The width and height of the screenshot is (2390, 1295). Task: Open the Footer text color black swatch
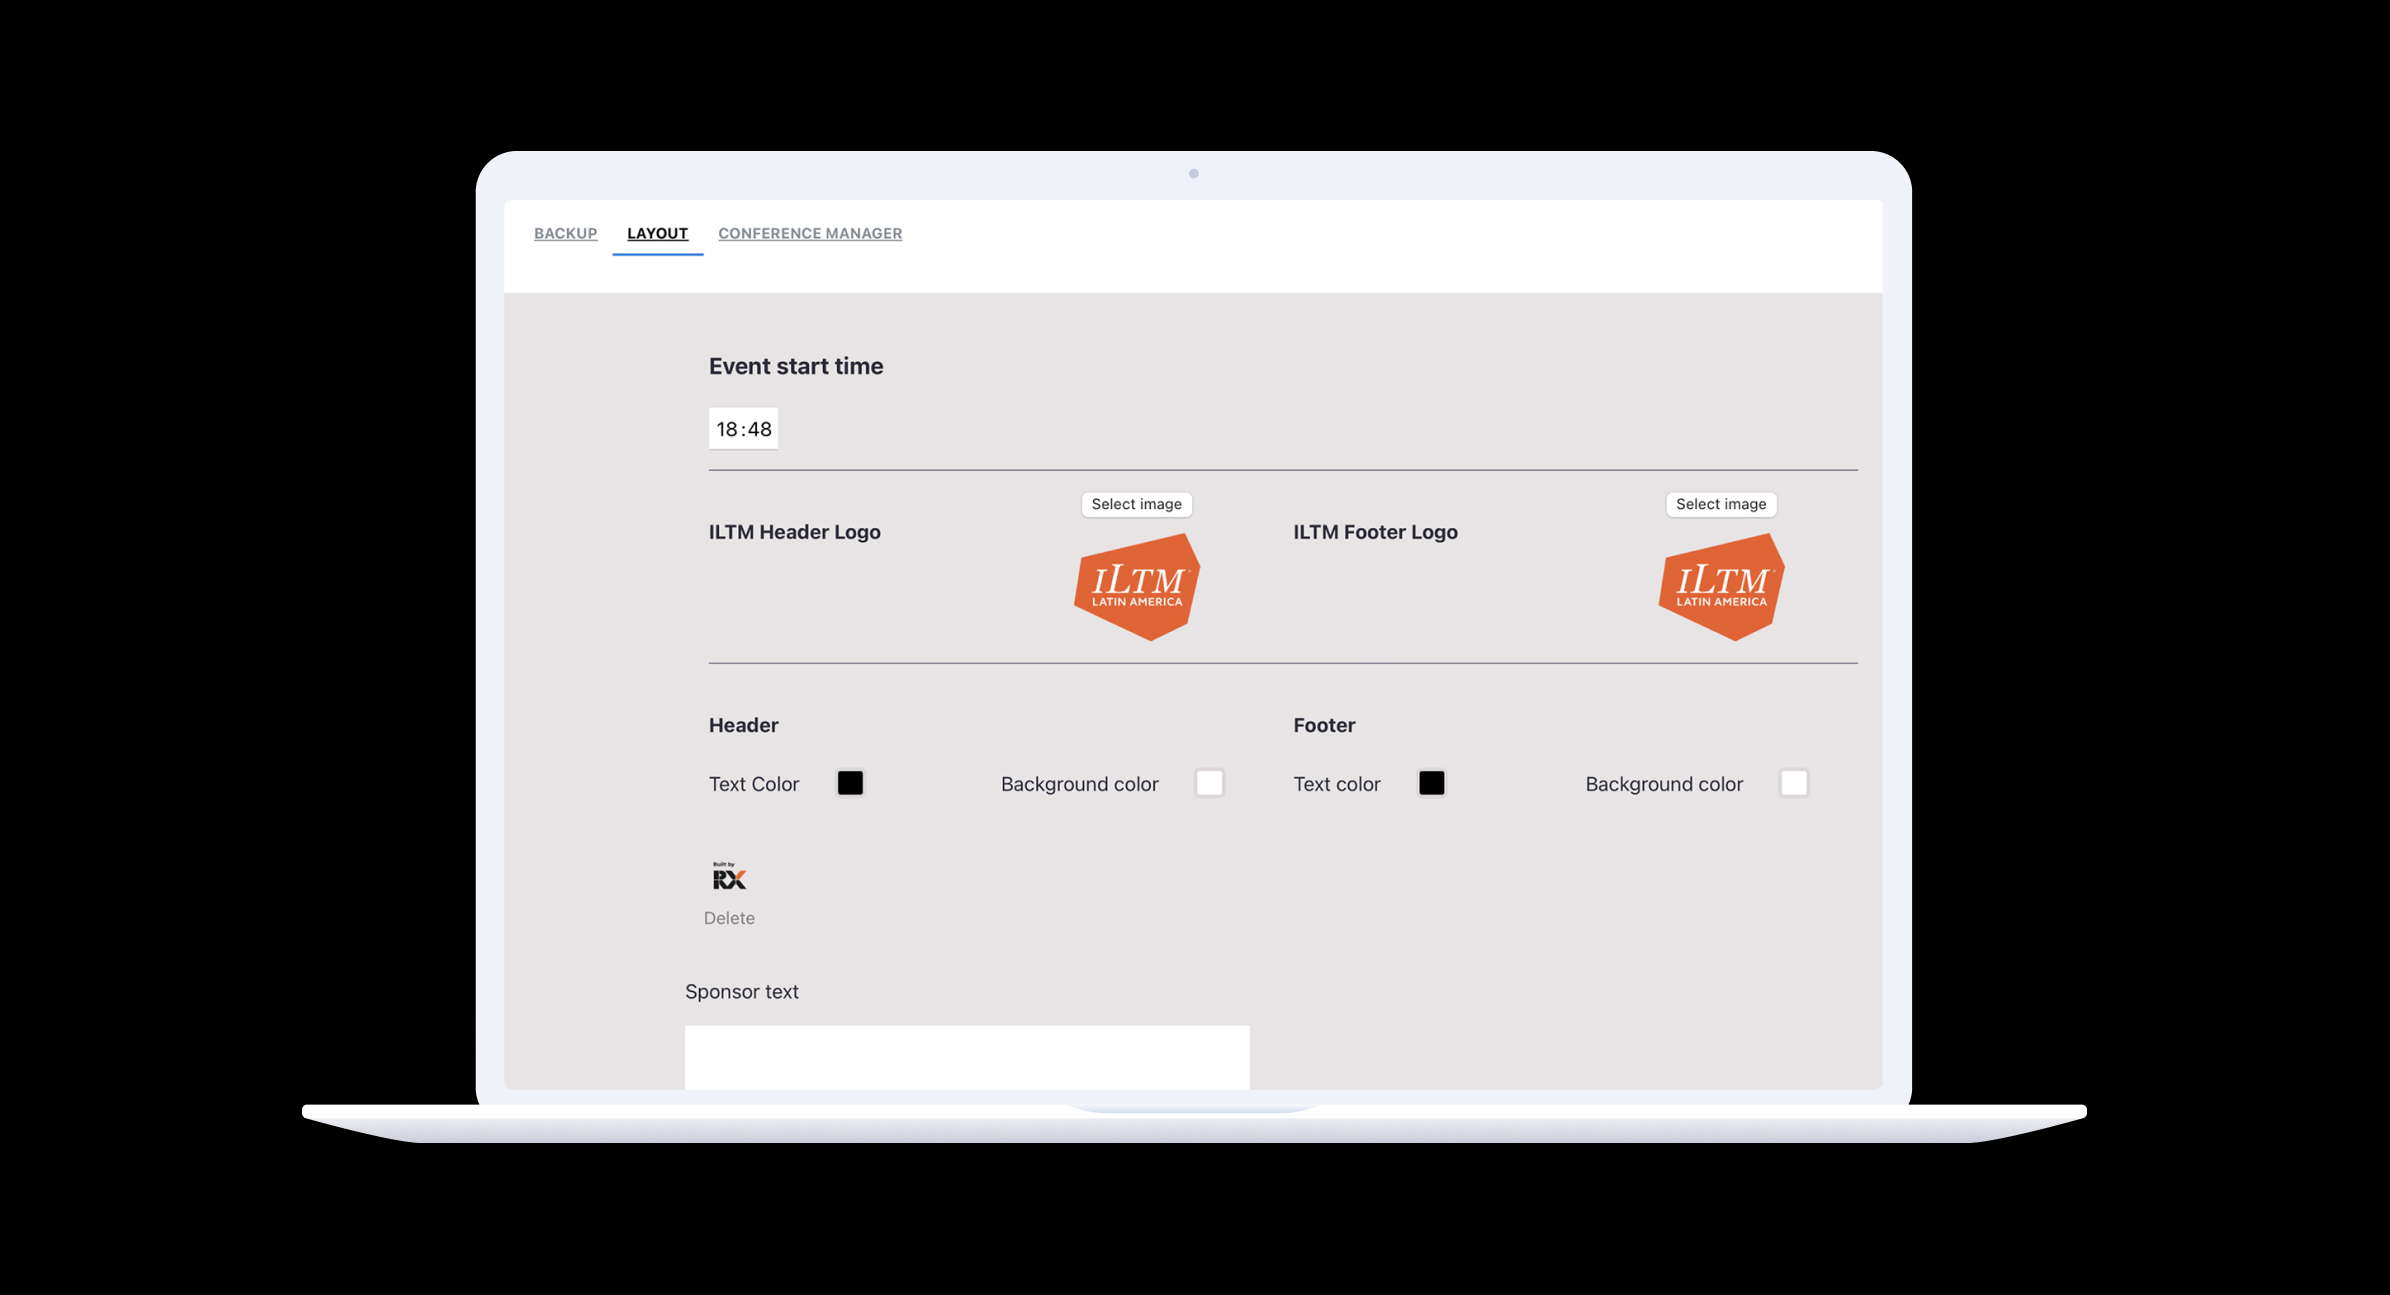click(x=1431, y=783)
